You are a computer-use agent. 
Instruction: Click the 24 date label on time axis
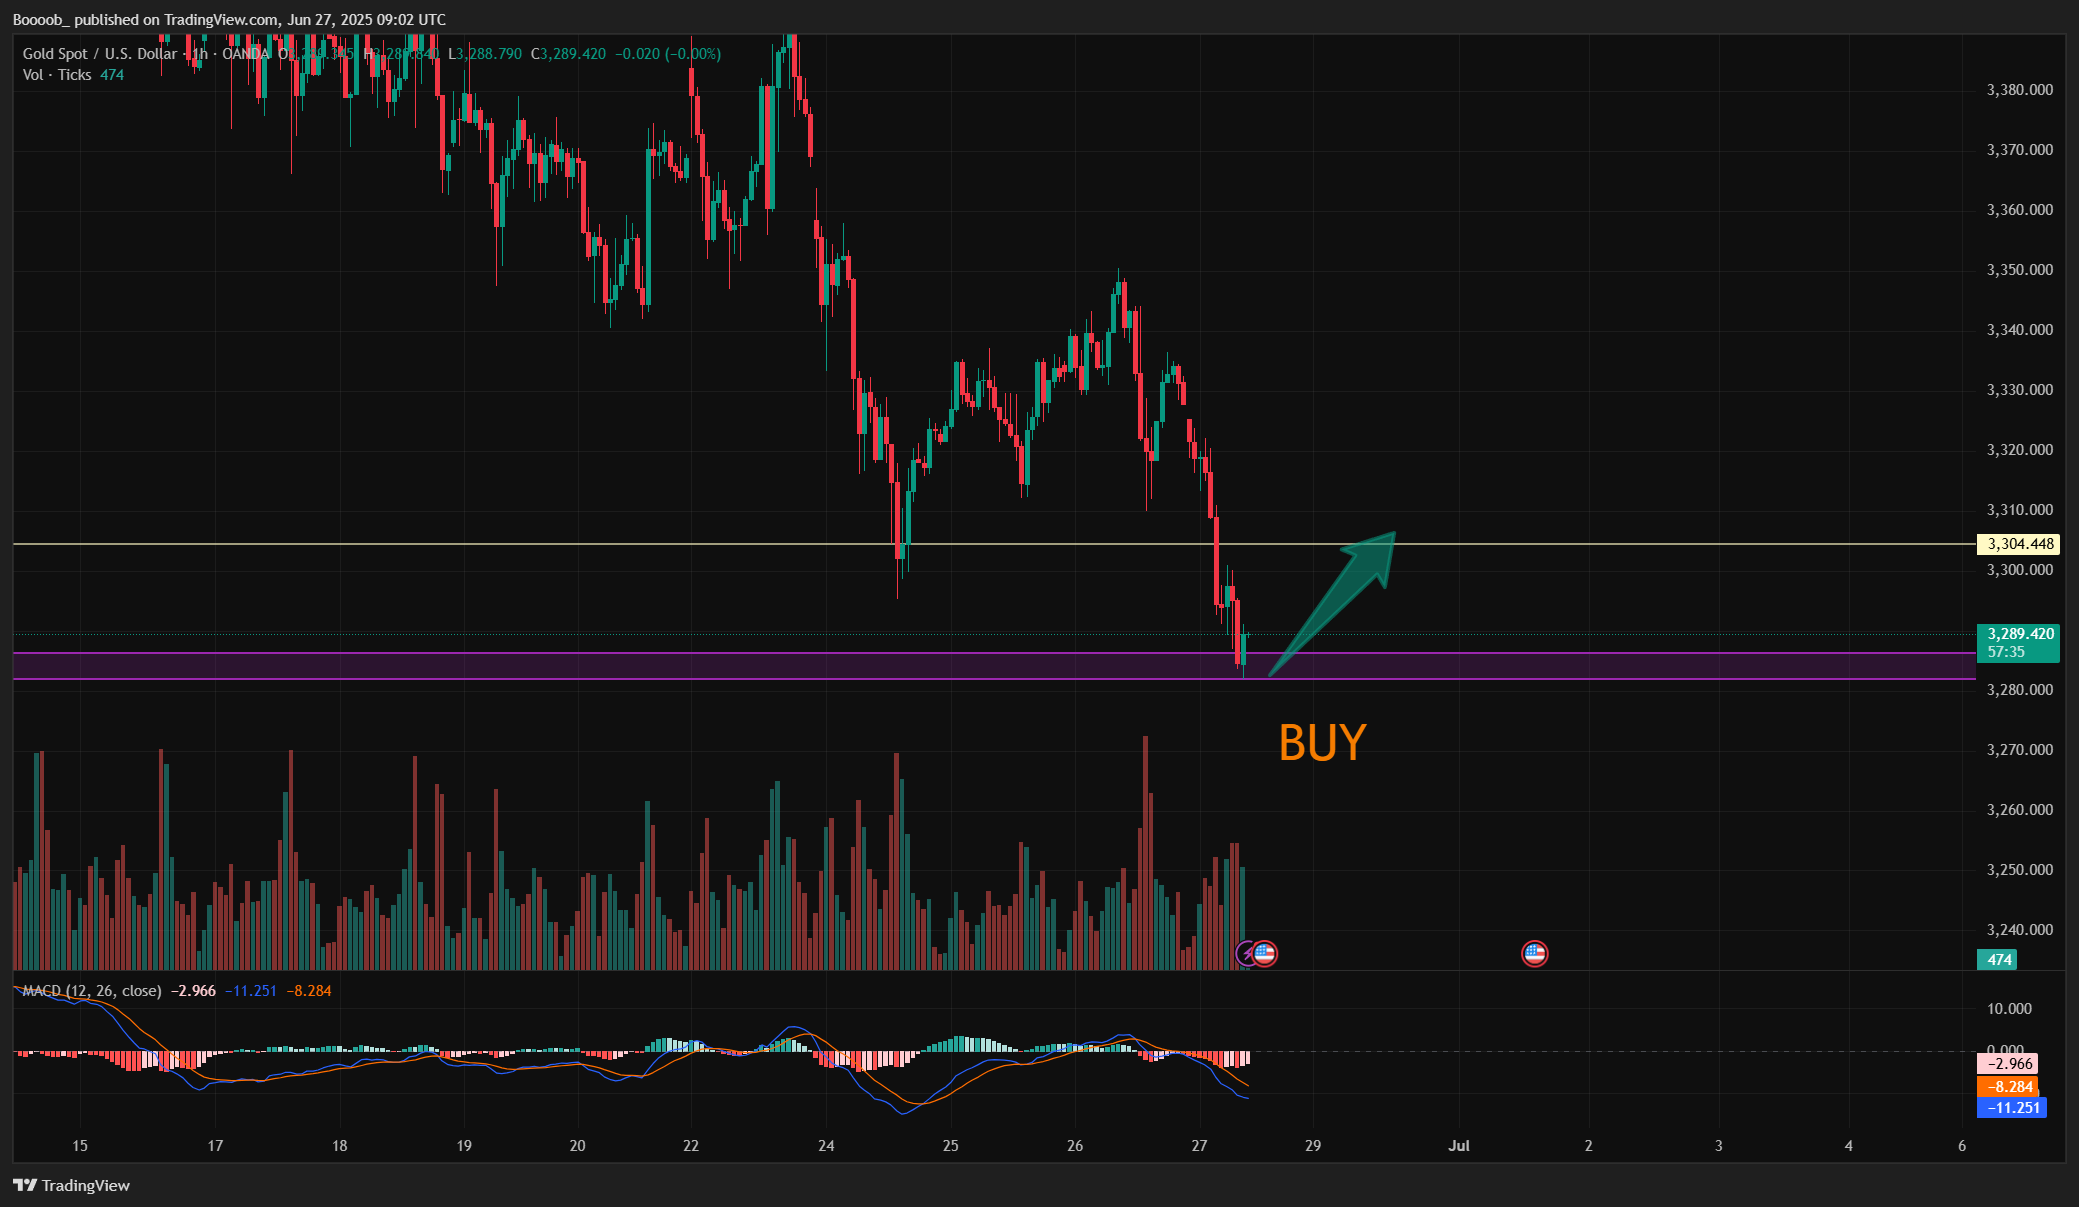click(x=826, y=1146)
